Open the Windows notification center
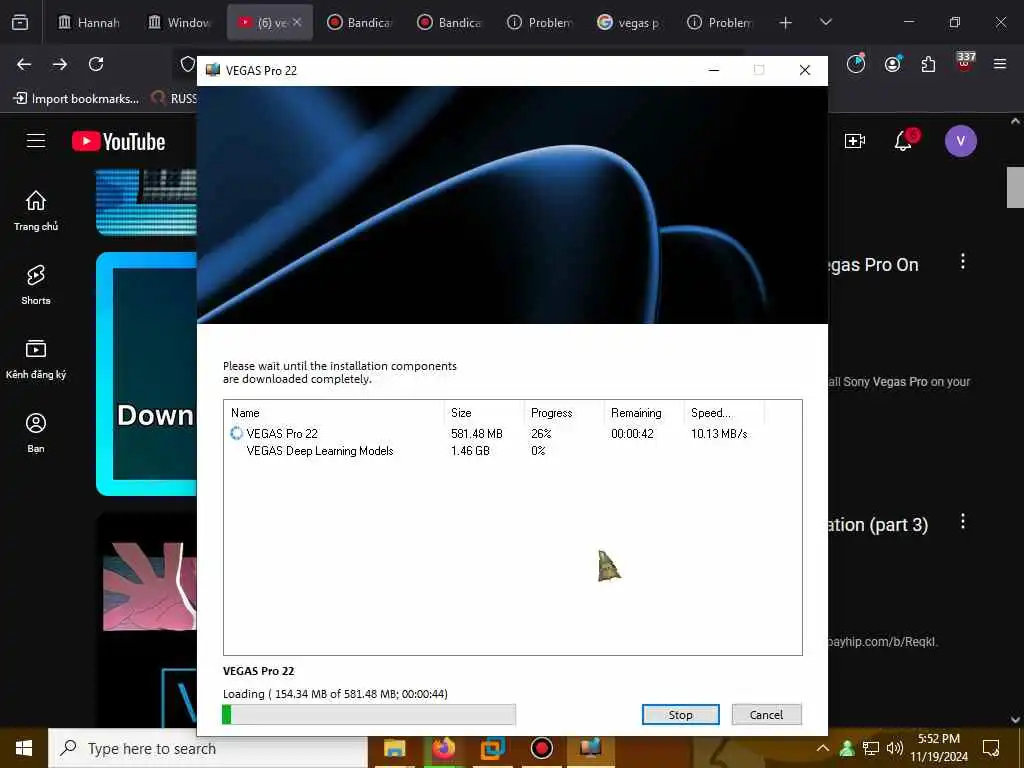This screenshot has width=1024, height=768. (x=991, y=748)
